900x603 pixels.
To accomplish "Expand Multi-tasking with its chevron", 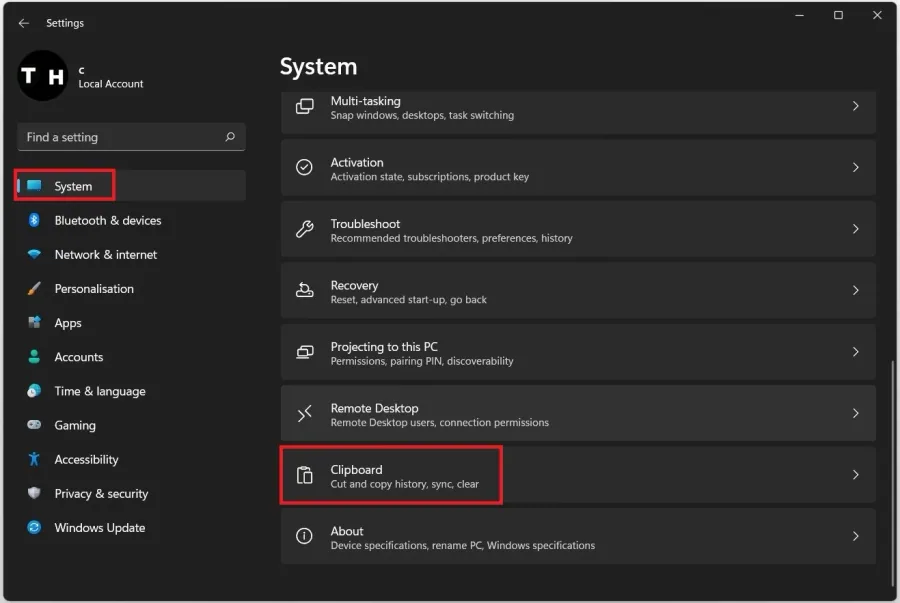I will 855,106.
